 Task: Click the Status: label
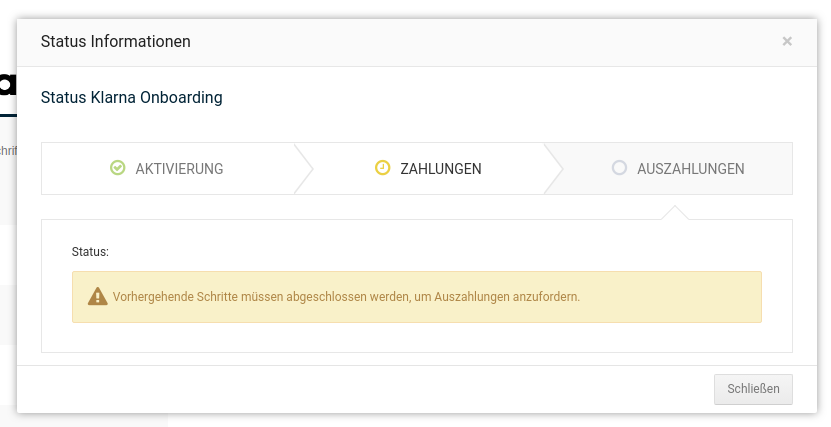90,252
